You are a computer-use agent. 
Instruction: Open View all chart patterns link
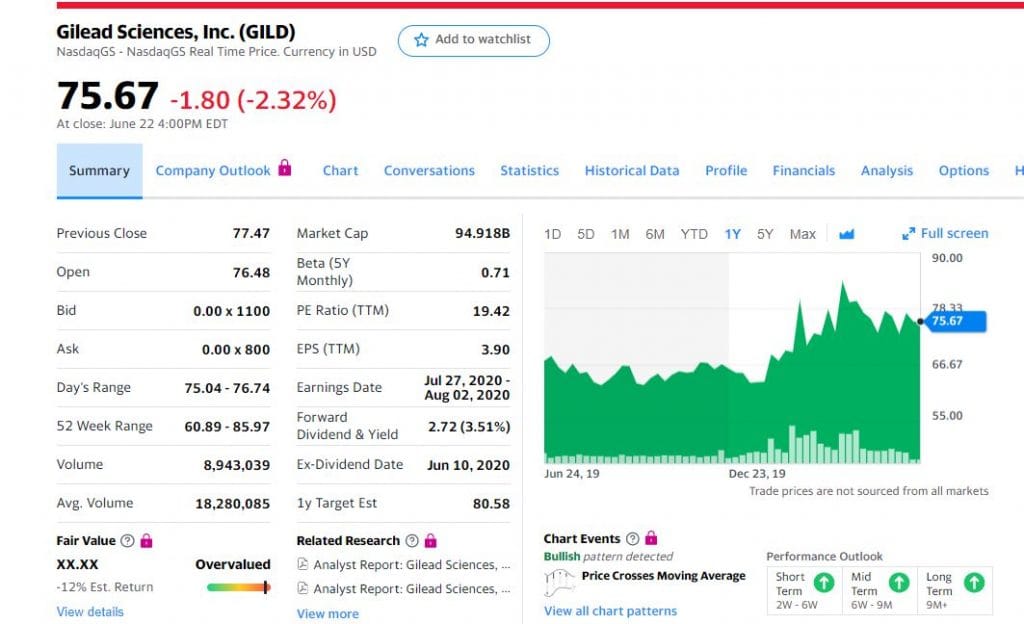(x=611, y=611)
